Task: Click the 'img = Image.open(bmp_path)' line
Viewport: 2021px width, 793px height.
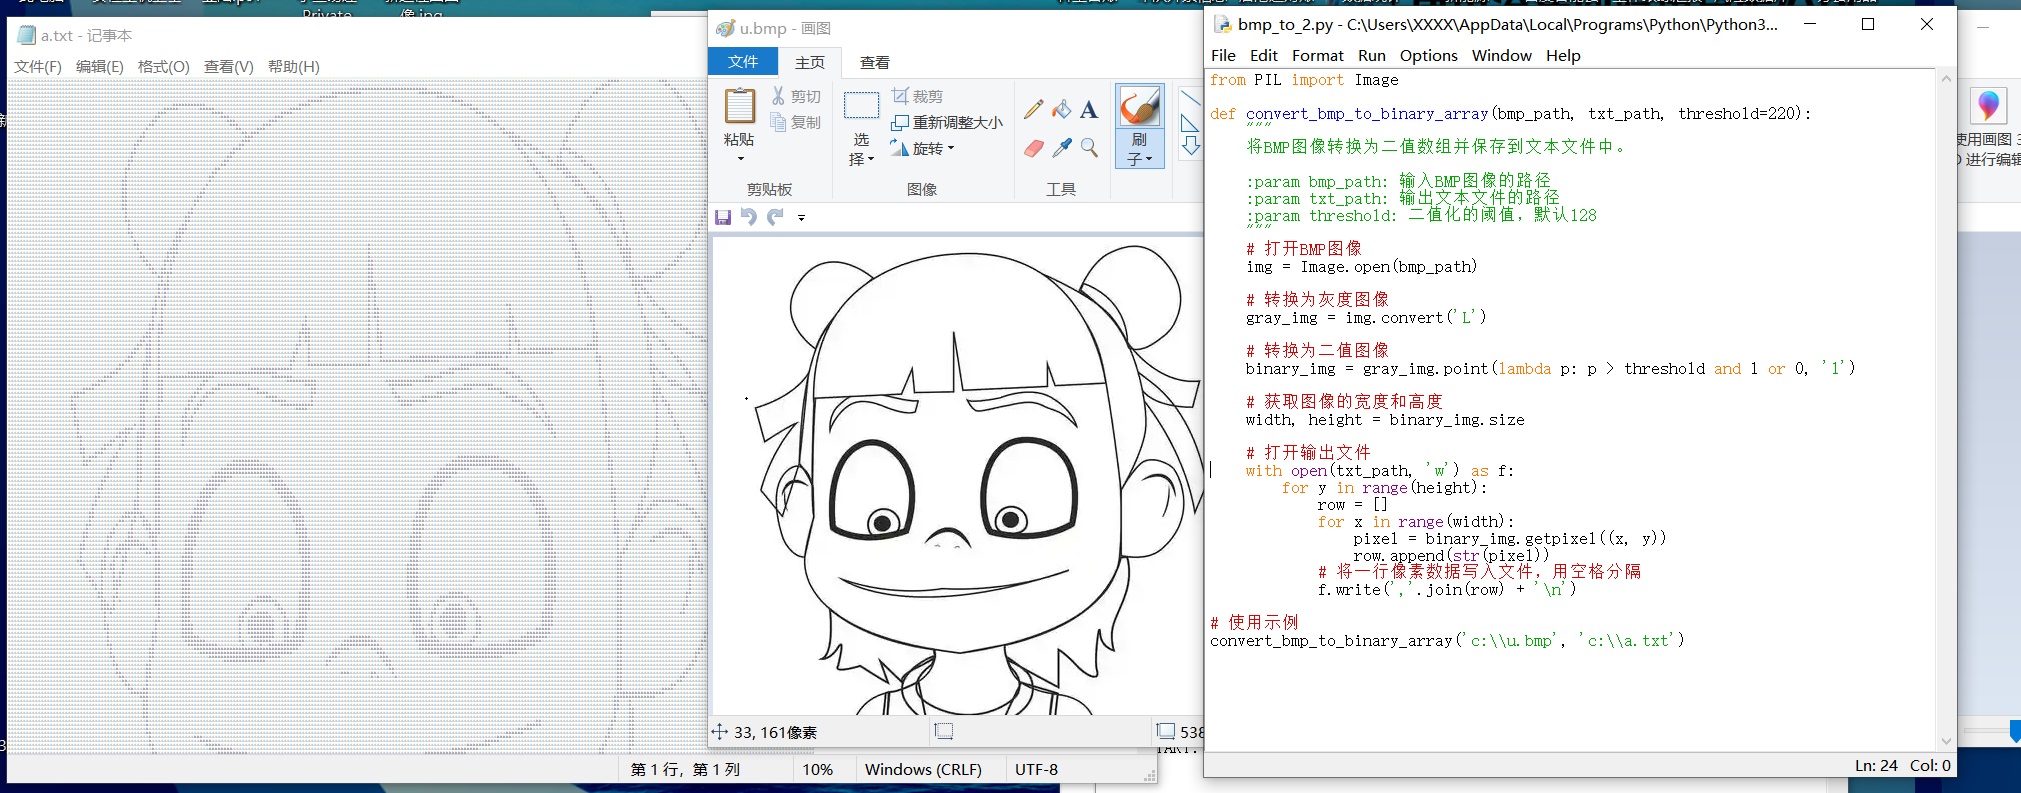Action: click(x=1361, y=267)
